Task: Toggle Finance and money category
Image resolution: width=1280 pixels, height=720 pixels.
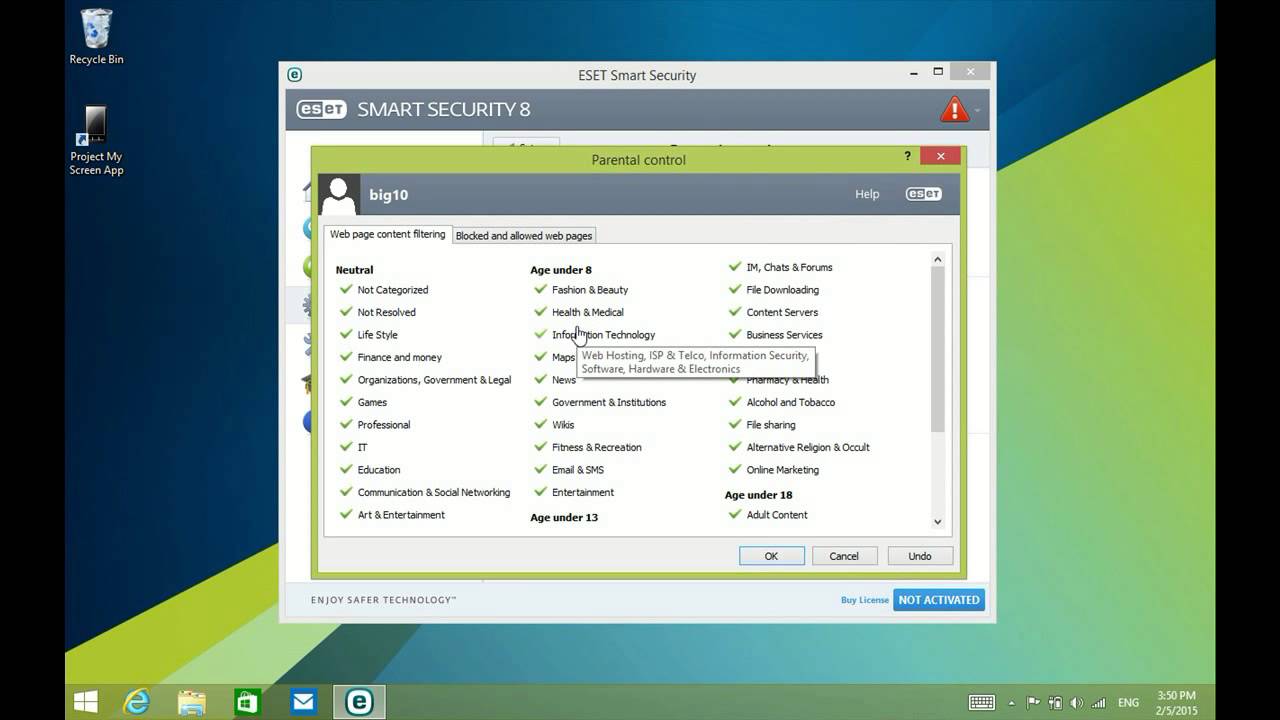Action: (346, 357)
